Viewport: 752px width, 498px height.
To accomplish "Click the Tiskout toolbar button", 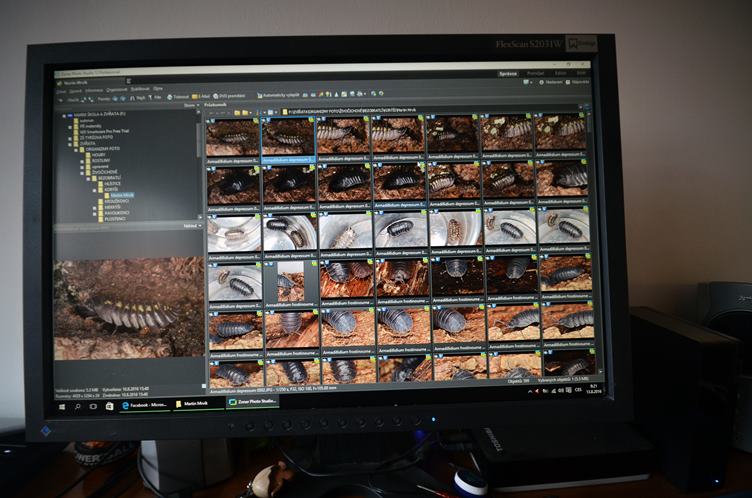I will click(x=178, y=97).
